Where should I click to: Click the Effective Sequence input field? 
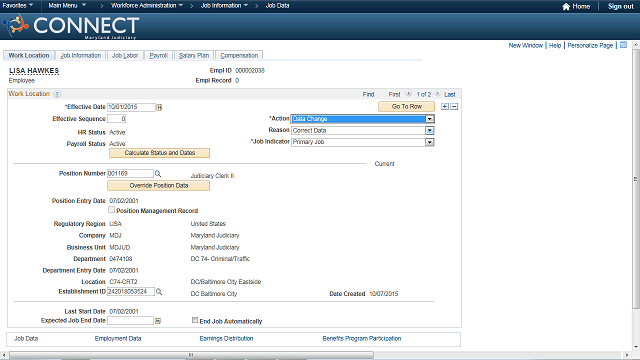pyautogui.click(x=116, y=119)
